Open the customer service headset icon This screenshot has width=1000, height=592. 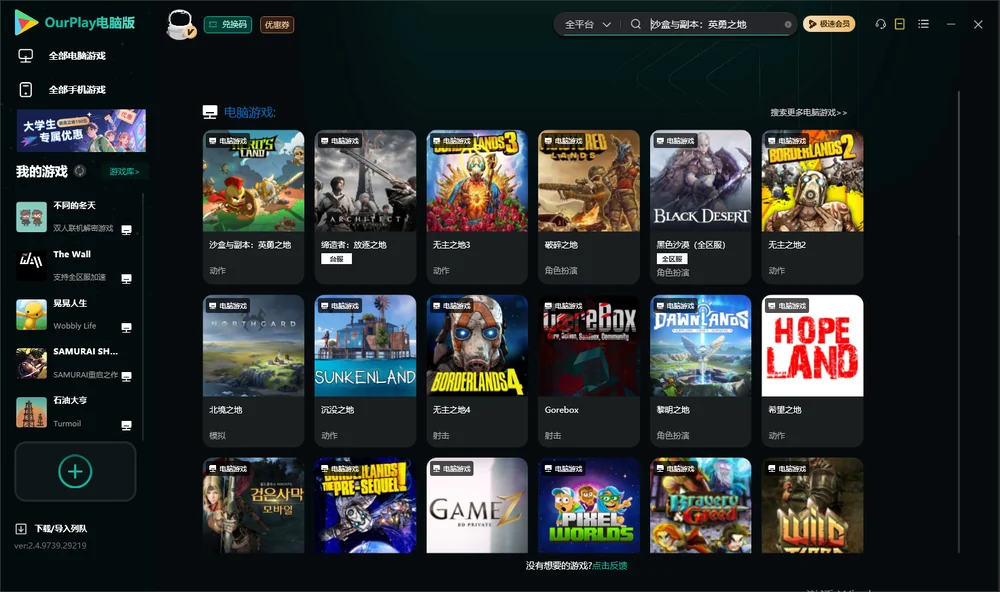pyautogui.click(x=880, y=24)
